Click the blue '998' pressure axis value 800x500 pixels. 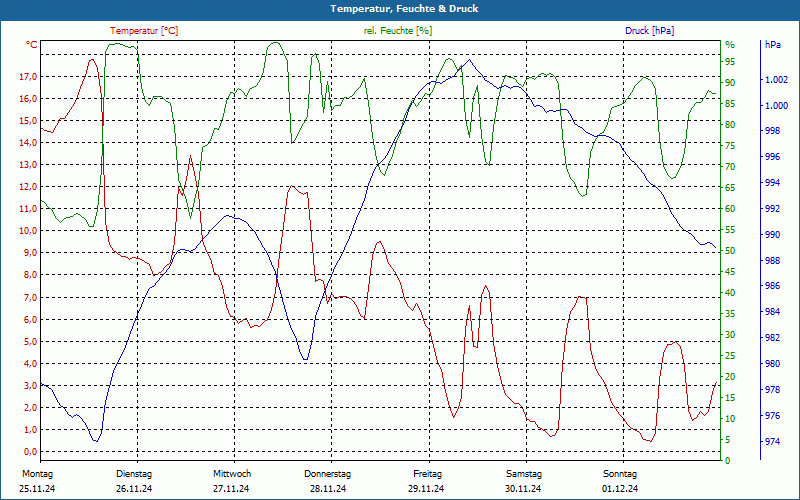(773, 131)
